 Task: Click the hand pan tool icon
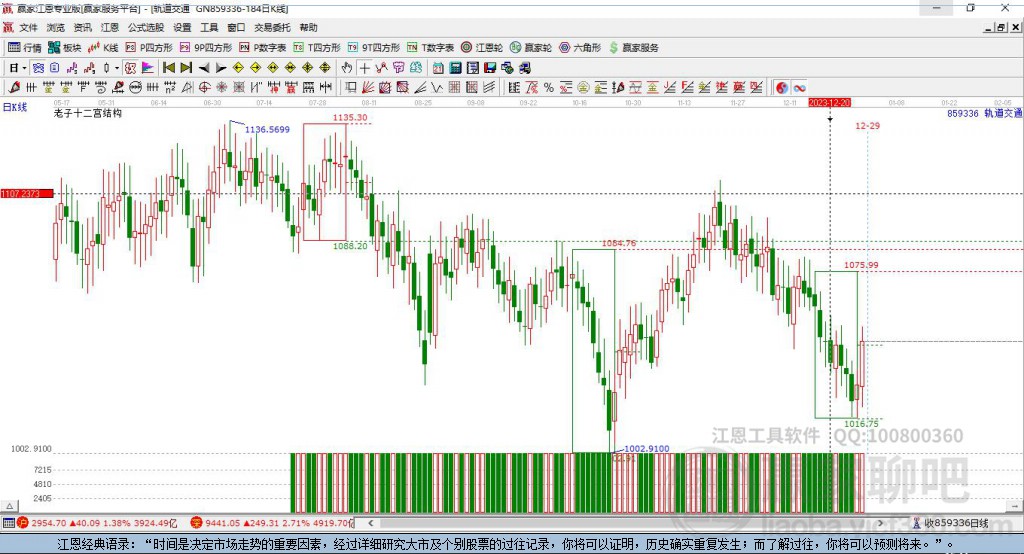tap(347, 68)
